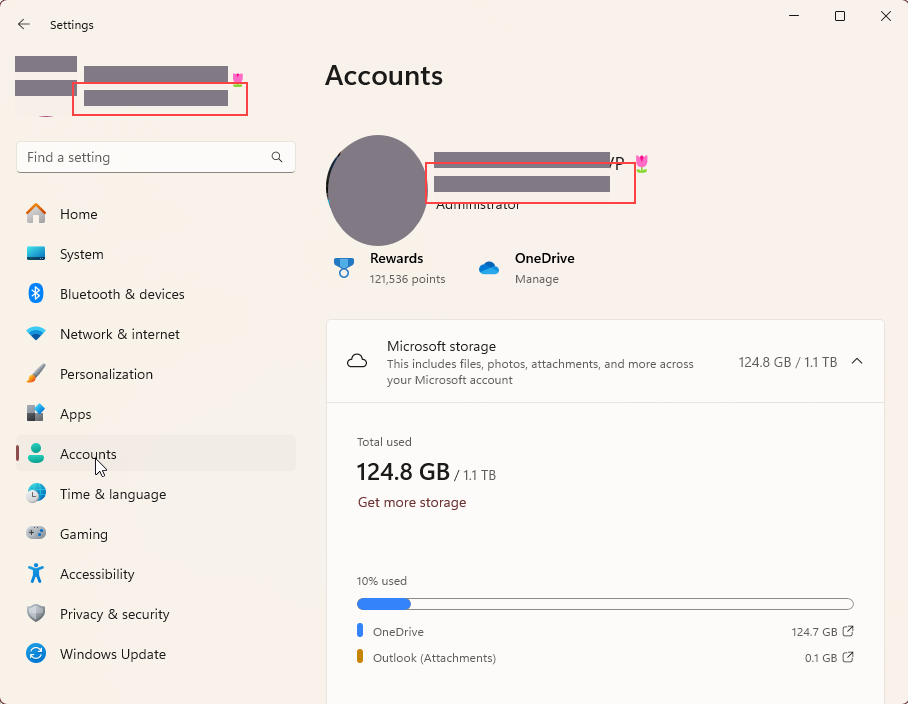The image size is (908, 704).
Task: Open Privacy & security settings
Action: 156,613
